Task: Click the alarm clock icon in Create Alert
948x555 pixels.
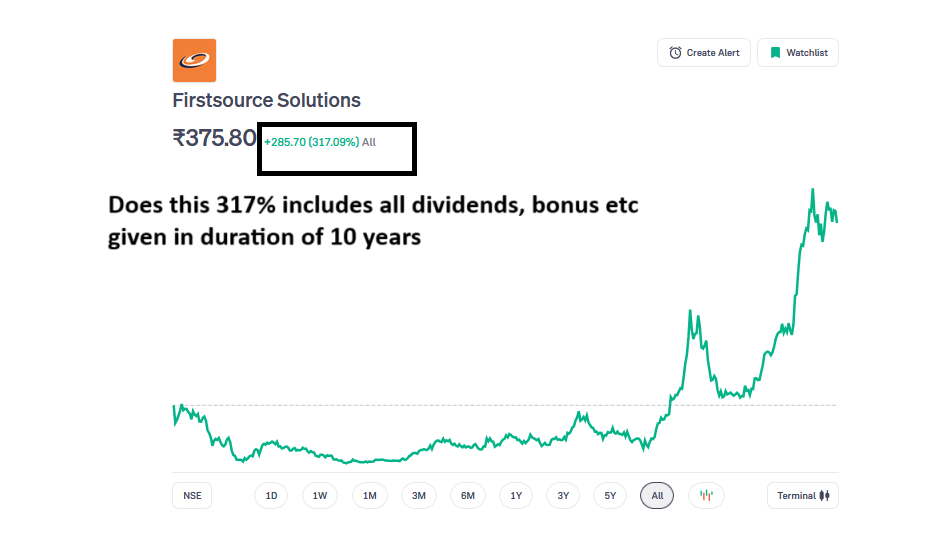Action: (676, 53)
